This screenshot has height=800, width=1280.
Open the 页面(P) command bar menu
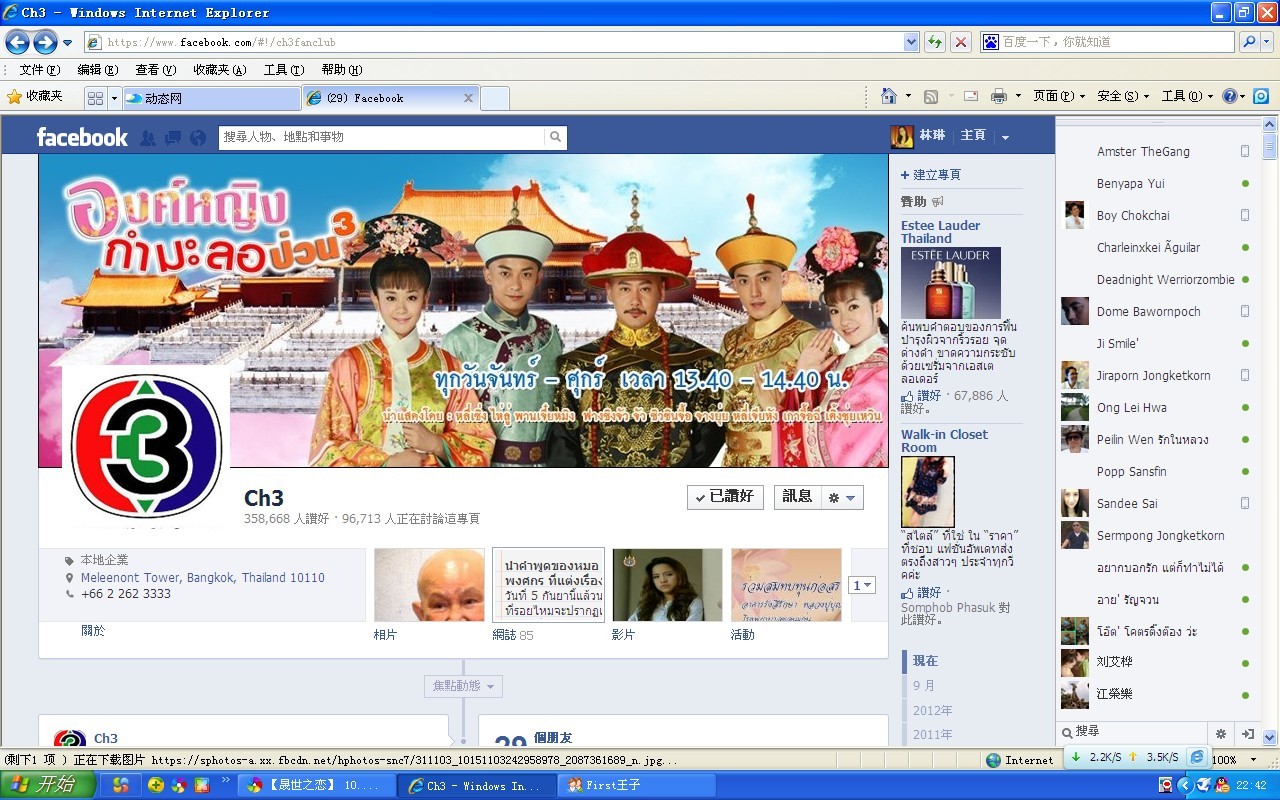pyautogui.click(x=1059, y=96)
